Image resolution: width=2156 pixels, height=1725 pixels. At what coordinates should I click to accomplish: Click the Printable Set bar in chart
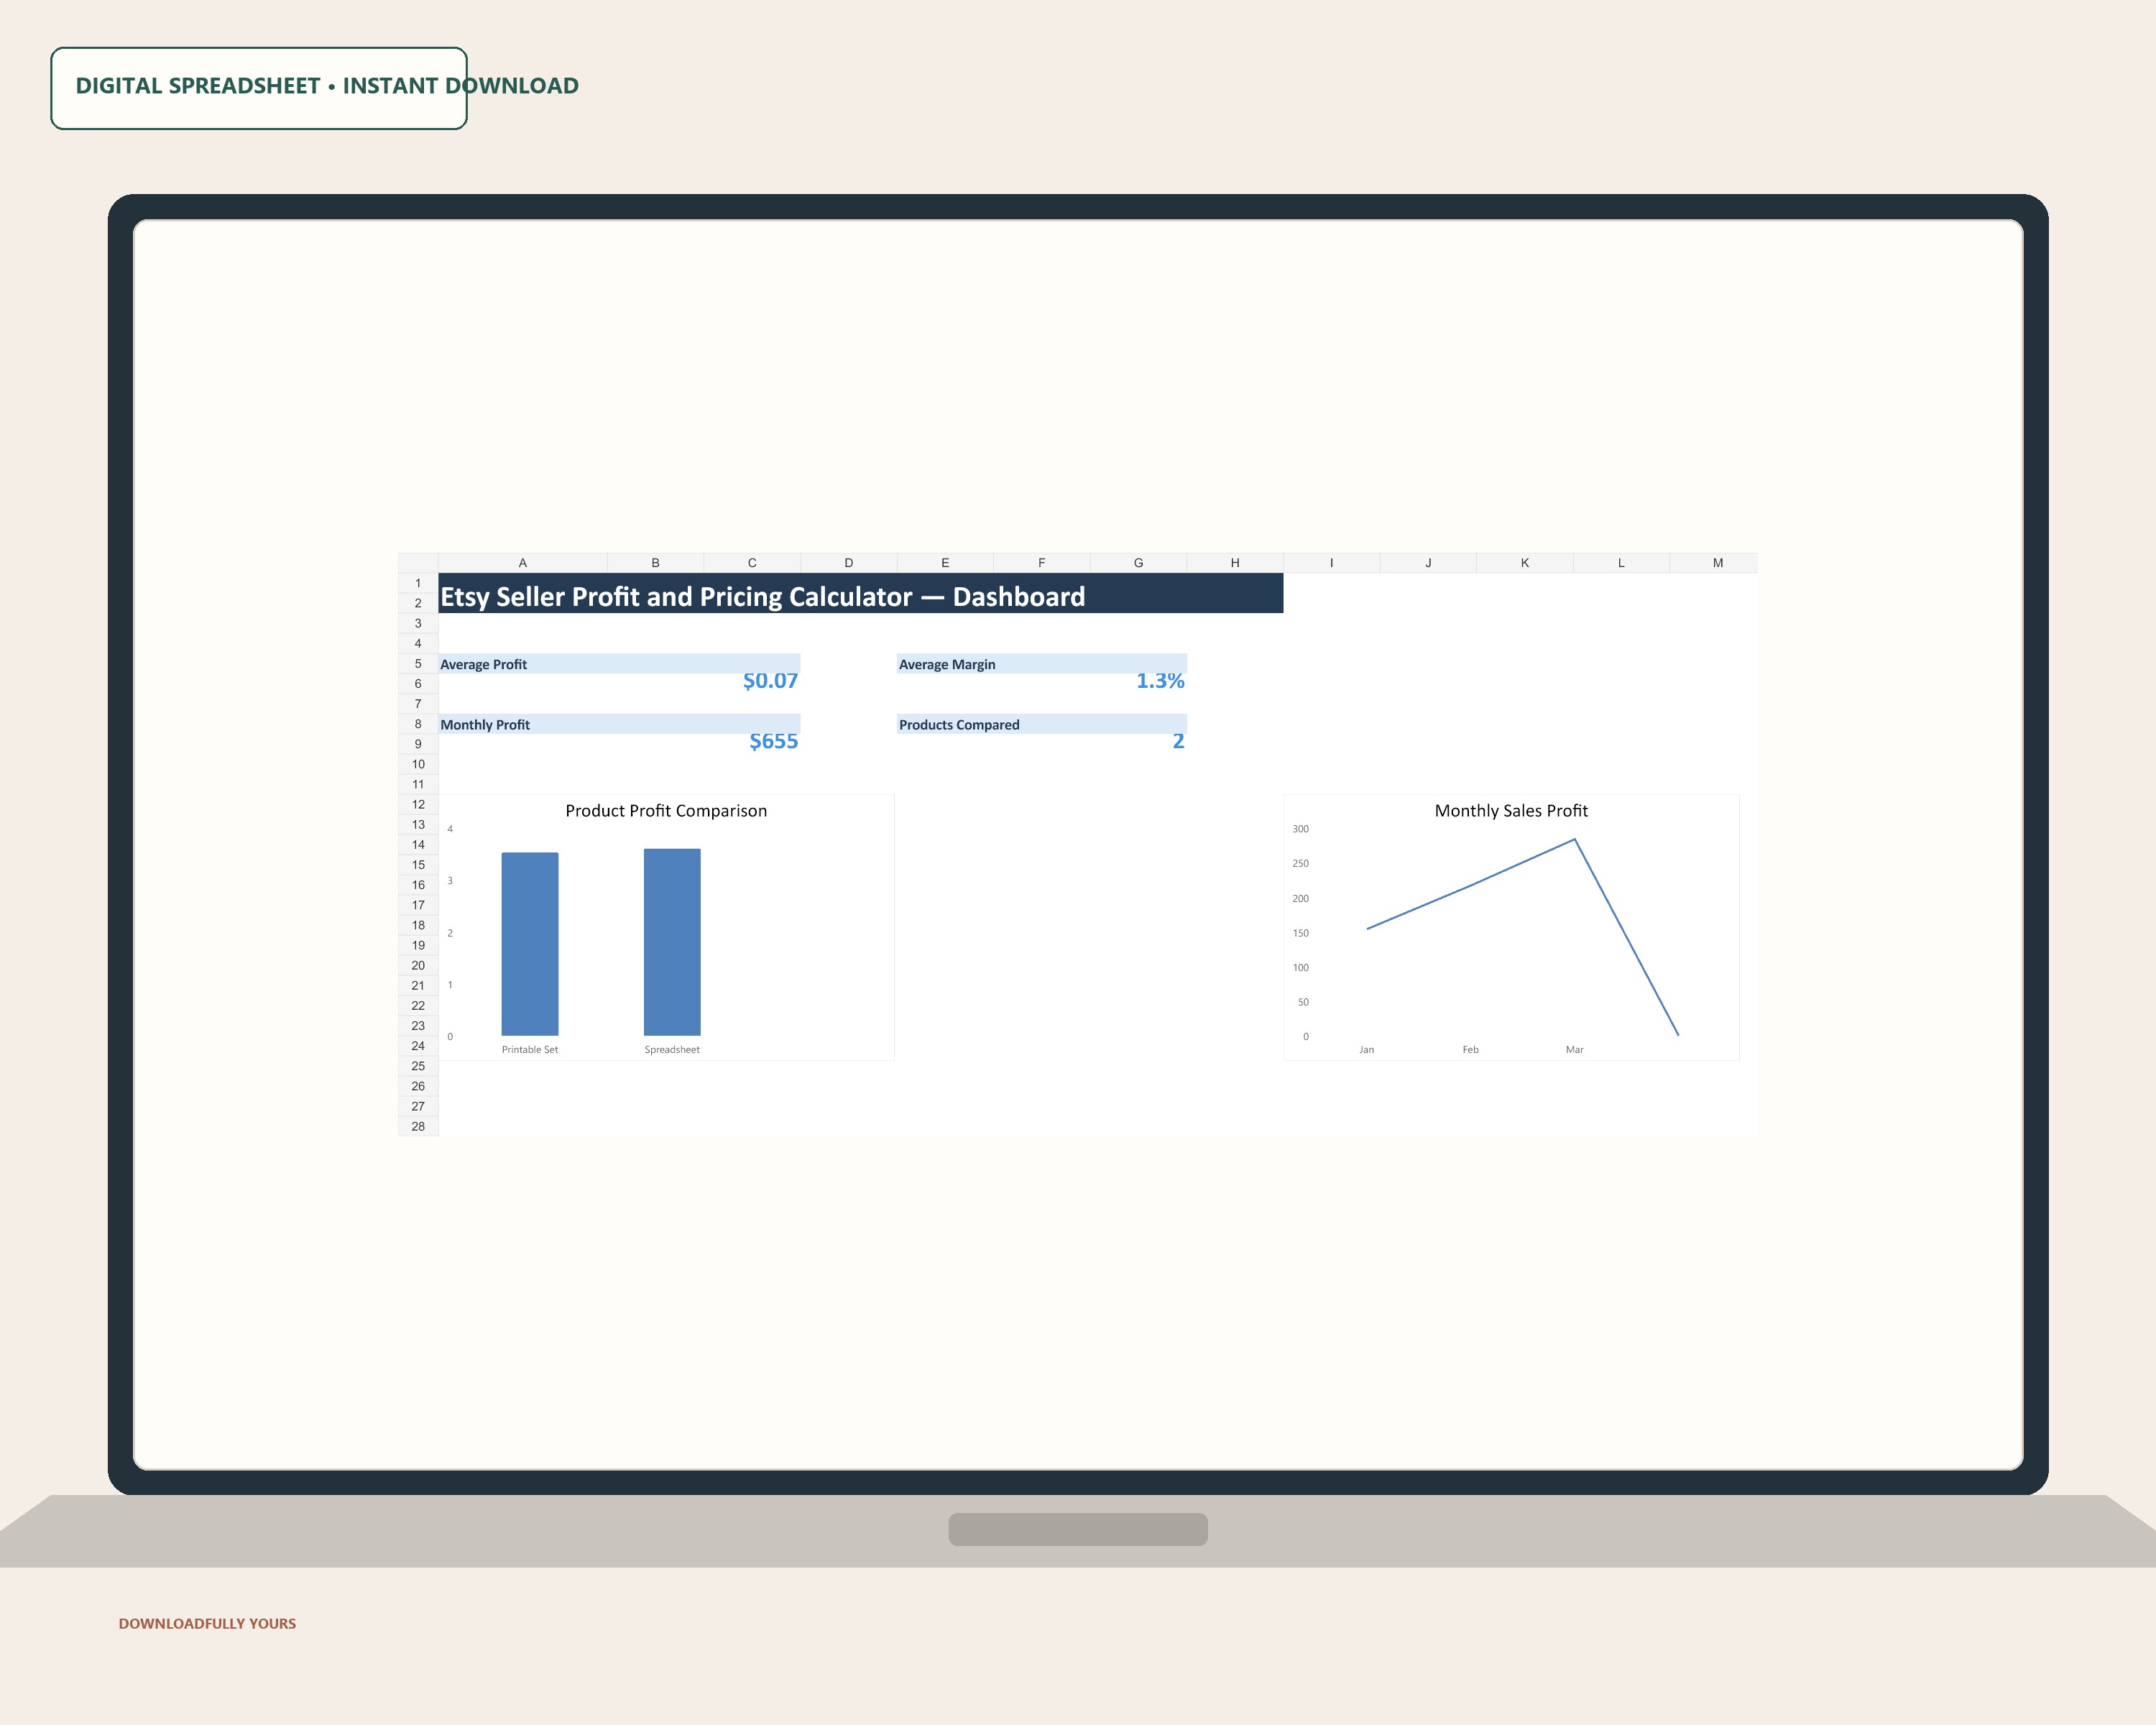pyautogui.click(x=530, y=944)
